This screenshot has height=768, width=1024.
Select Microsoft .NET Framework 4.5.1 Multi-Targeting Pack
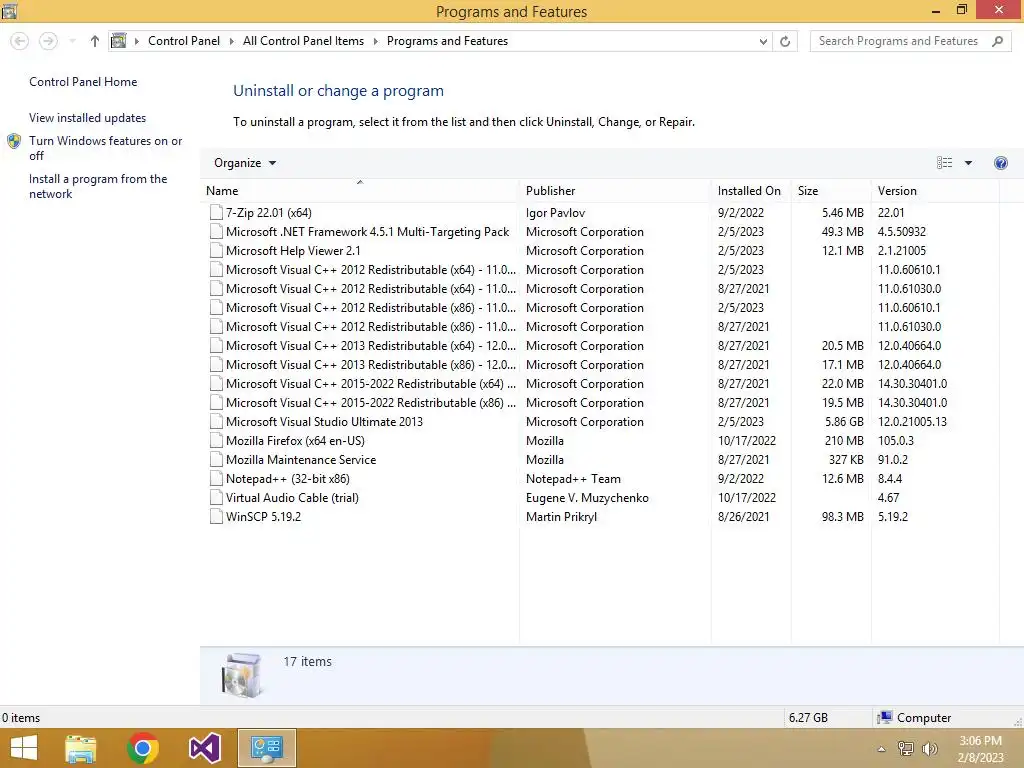tap(367, 231)
